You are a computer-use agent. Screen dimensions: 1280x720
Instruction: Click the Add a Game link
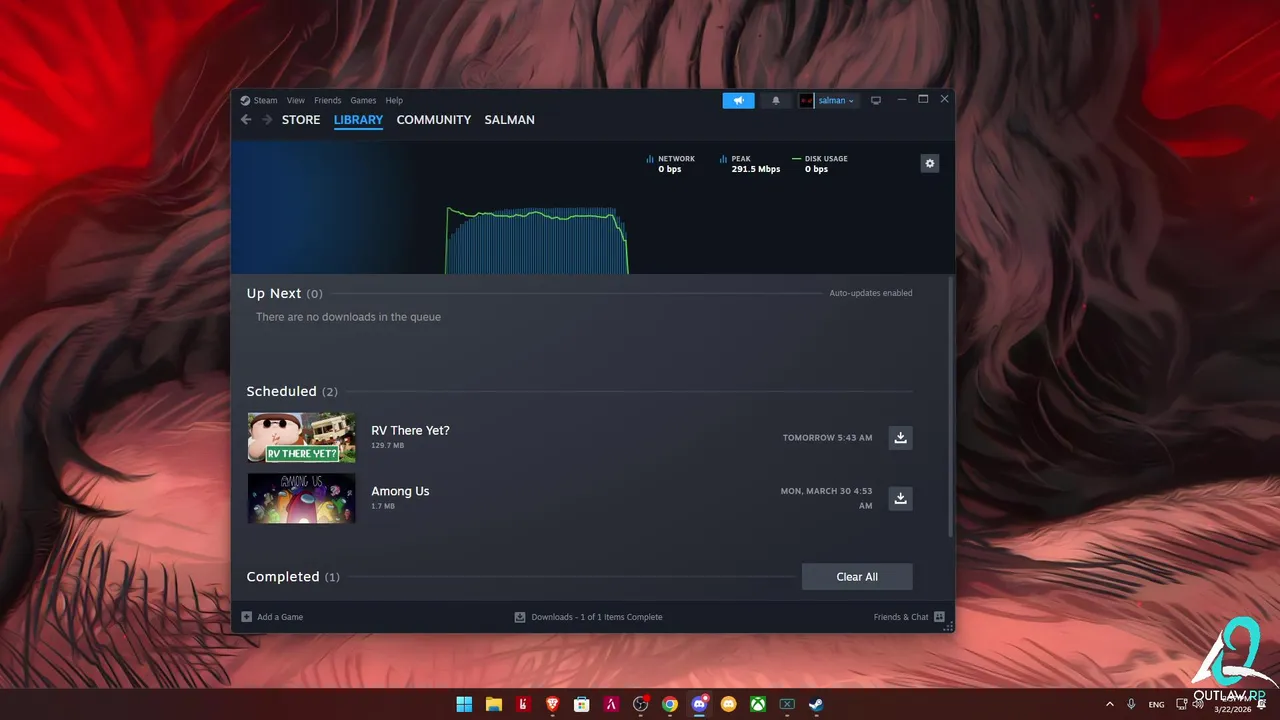click(280, 617)
